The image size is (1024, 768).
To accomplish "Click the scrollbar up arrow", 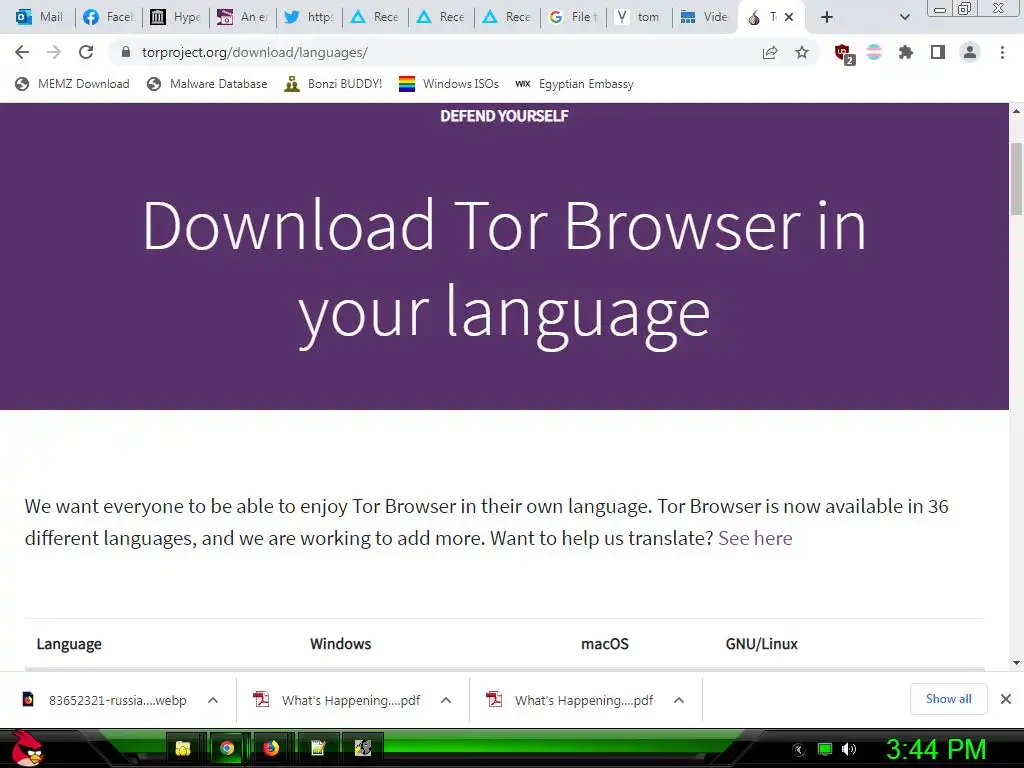I will coord(1016,111).
